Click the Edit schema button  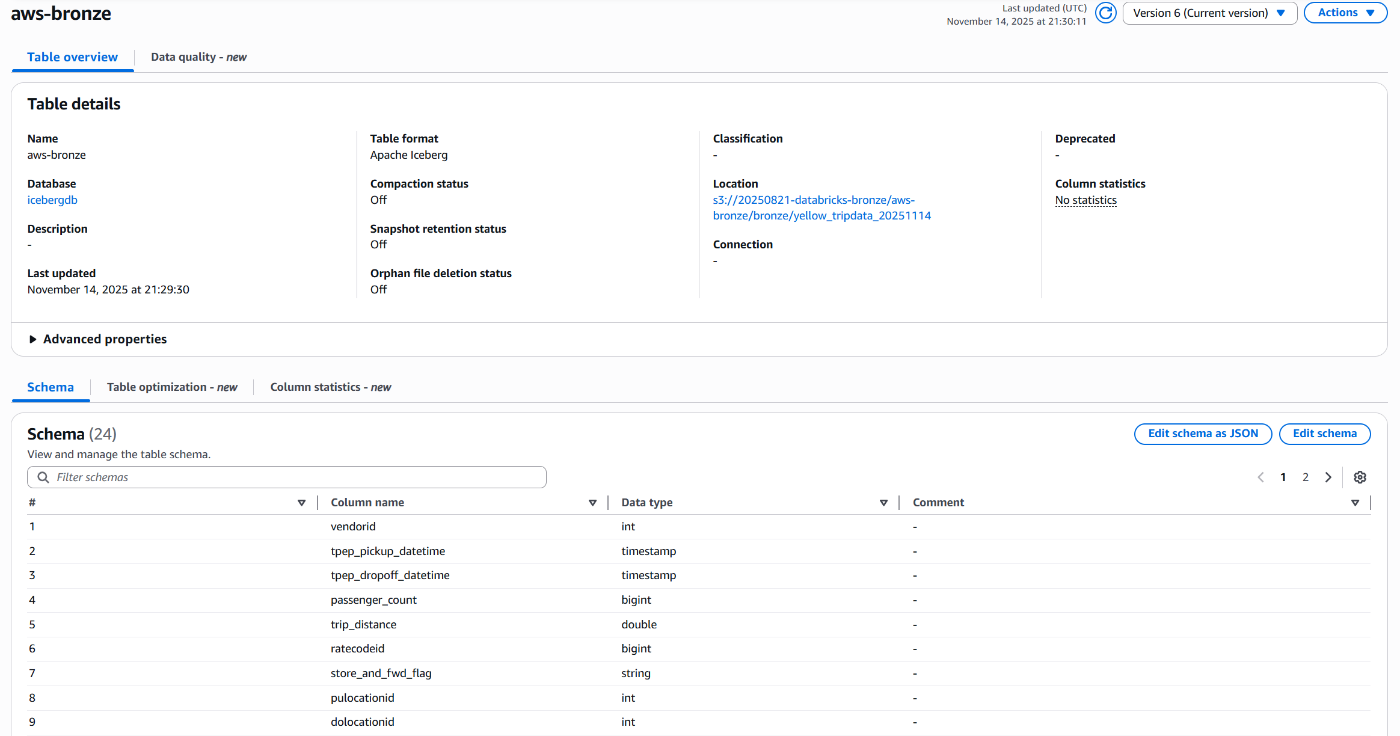coord(1325,434)
